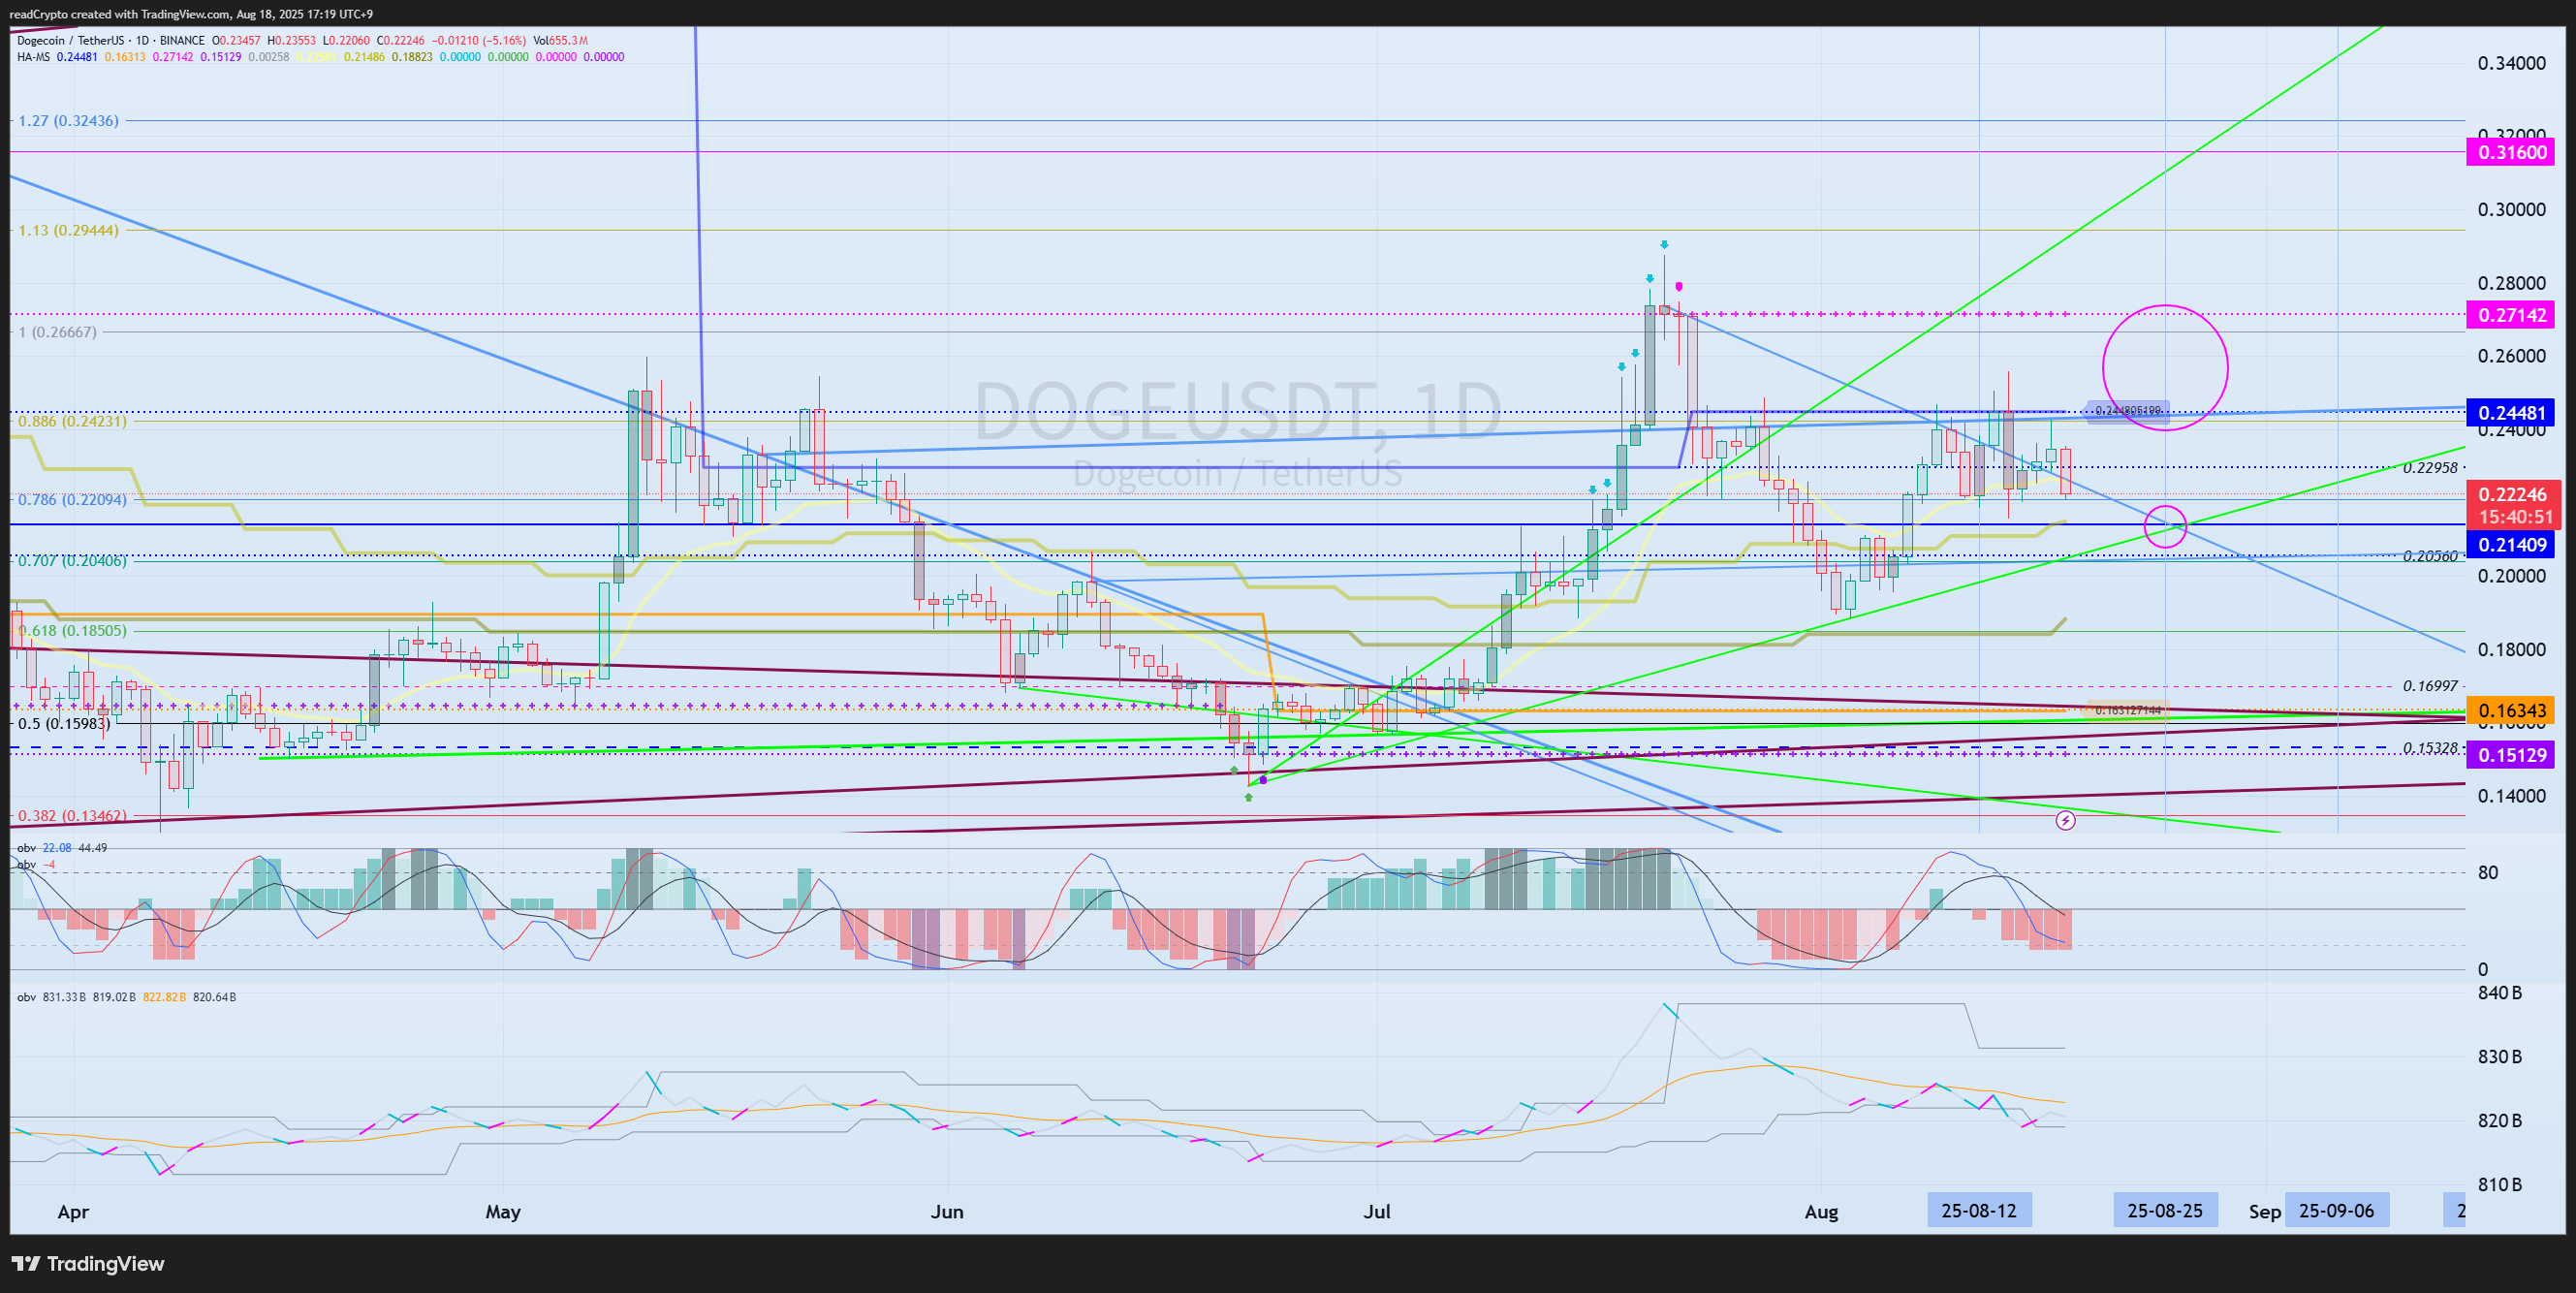Click the 0.786 (0.22094) Fibonacci label

pos(72,499)
